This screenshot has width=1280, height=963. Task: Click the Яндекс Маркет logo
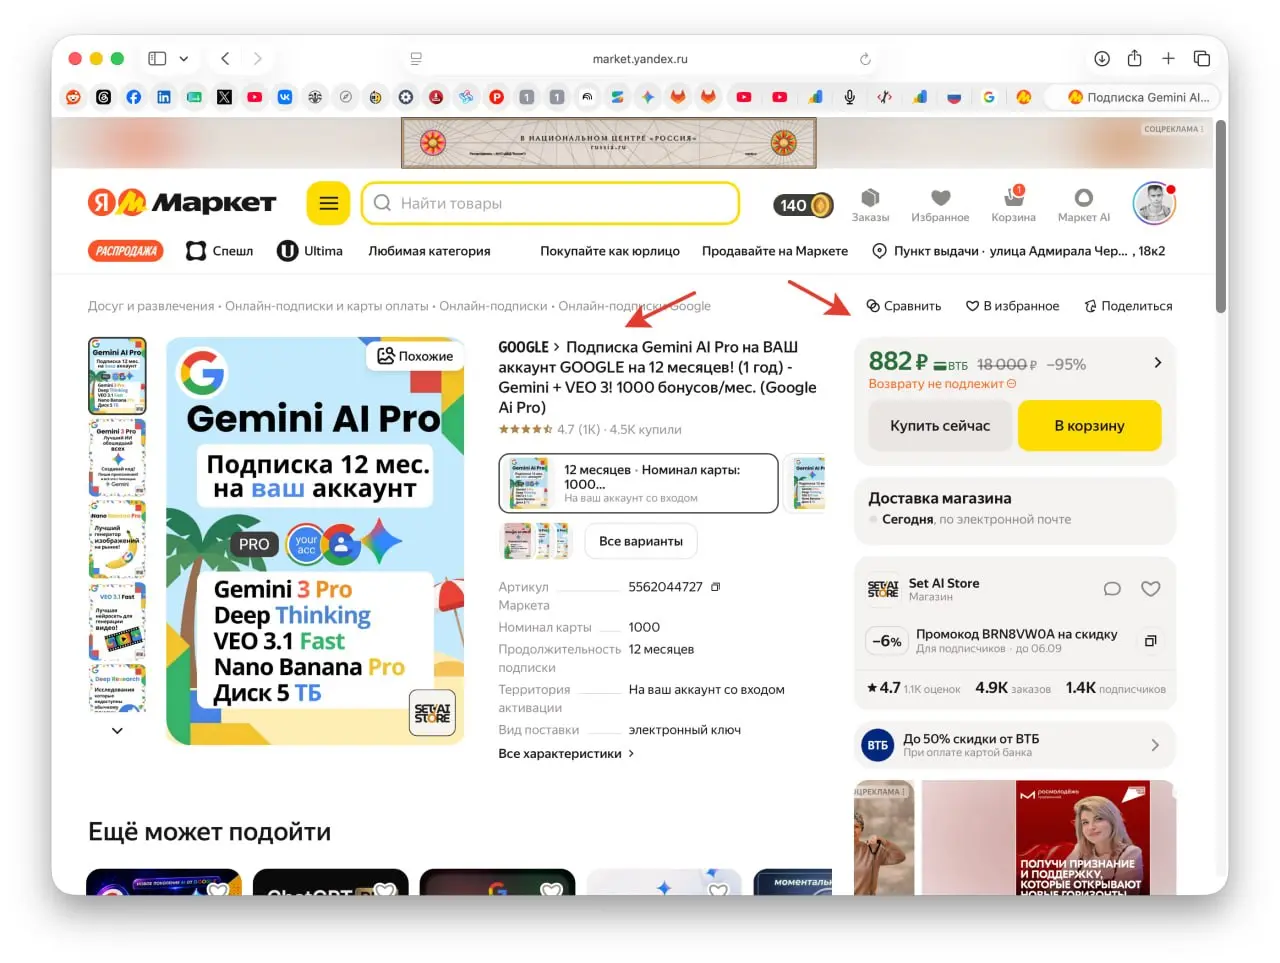pyautogui.click(x=182, y=203)
